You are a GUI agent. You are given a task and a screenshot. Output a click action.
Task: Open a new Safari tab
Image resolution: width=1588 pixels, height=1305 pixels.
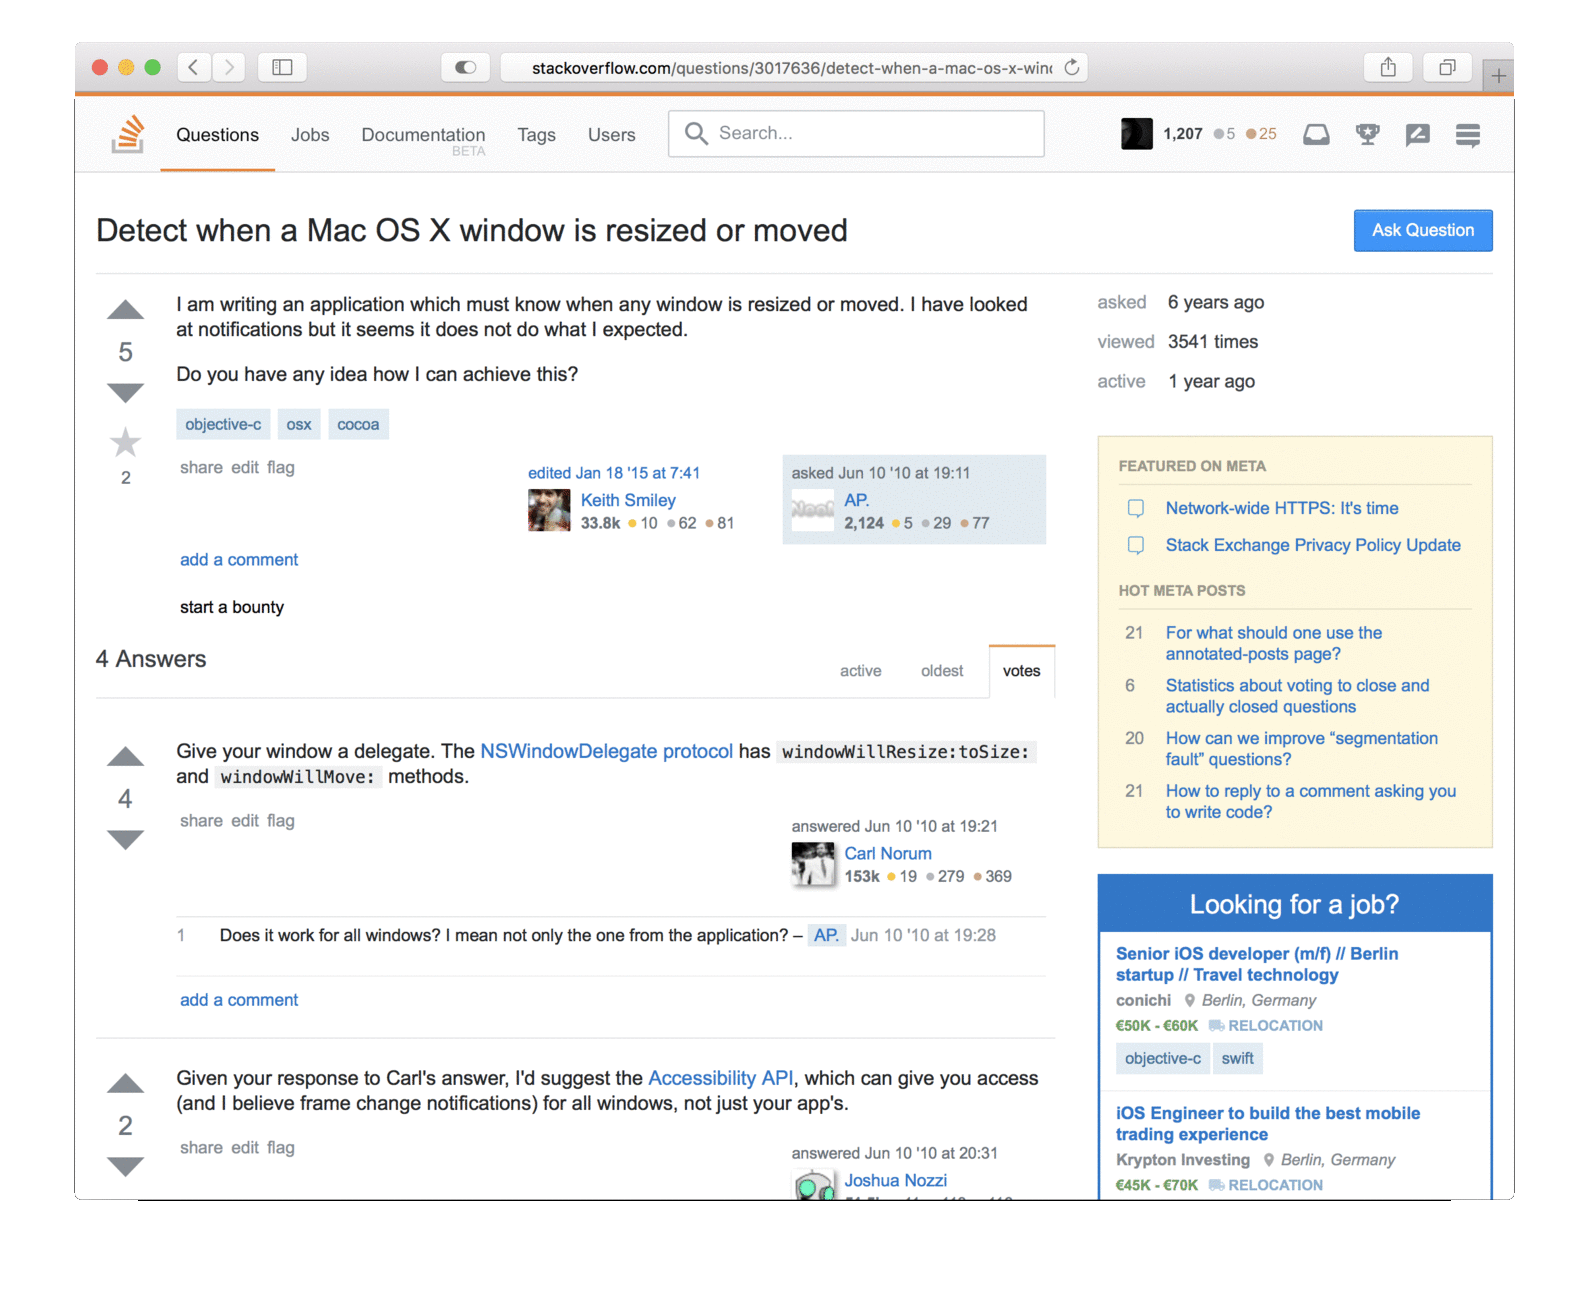pyautogui.click(x=1498, y=75)
